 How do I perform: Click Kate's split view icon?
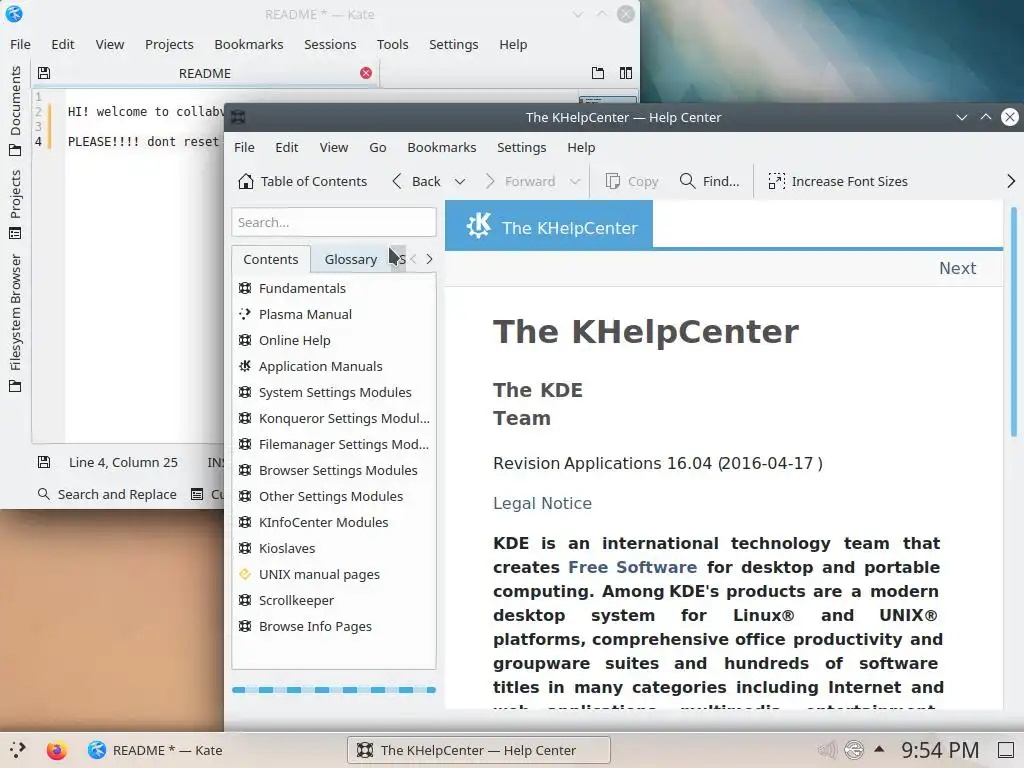click(x=626, y=73)
